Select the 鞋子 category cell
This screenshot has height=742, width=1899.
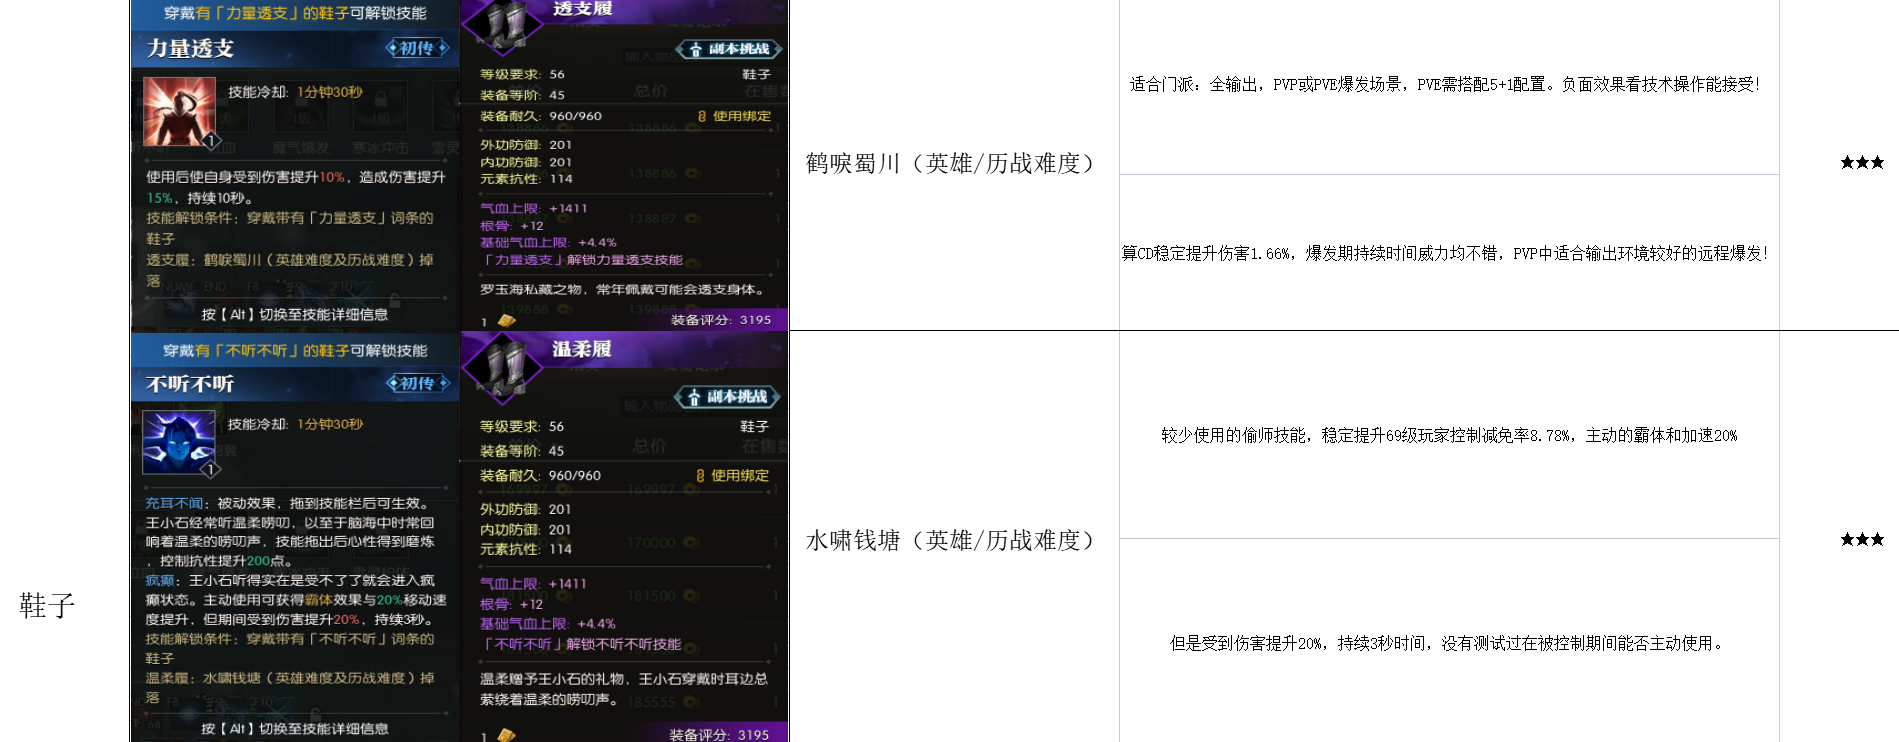[48, 605]
